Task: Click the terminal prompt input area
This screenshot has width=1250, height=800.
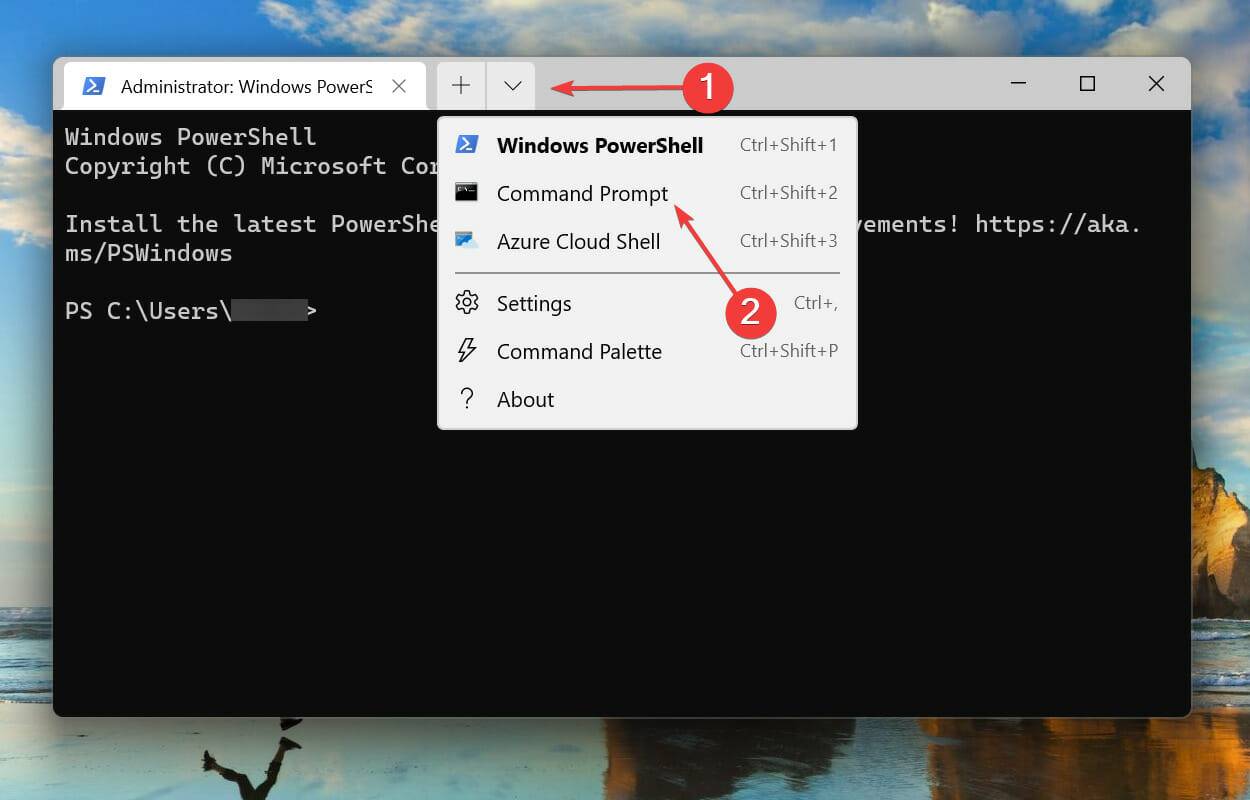Action: [x=330, y=310]
